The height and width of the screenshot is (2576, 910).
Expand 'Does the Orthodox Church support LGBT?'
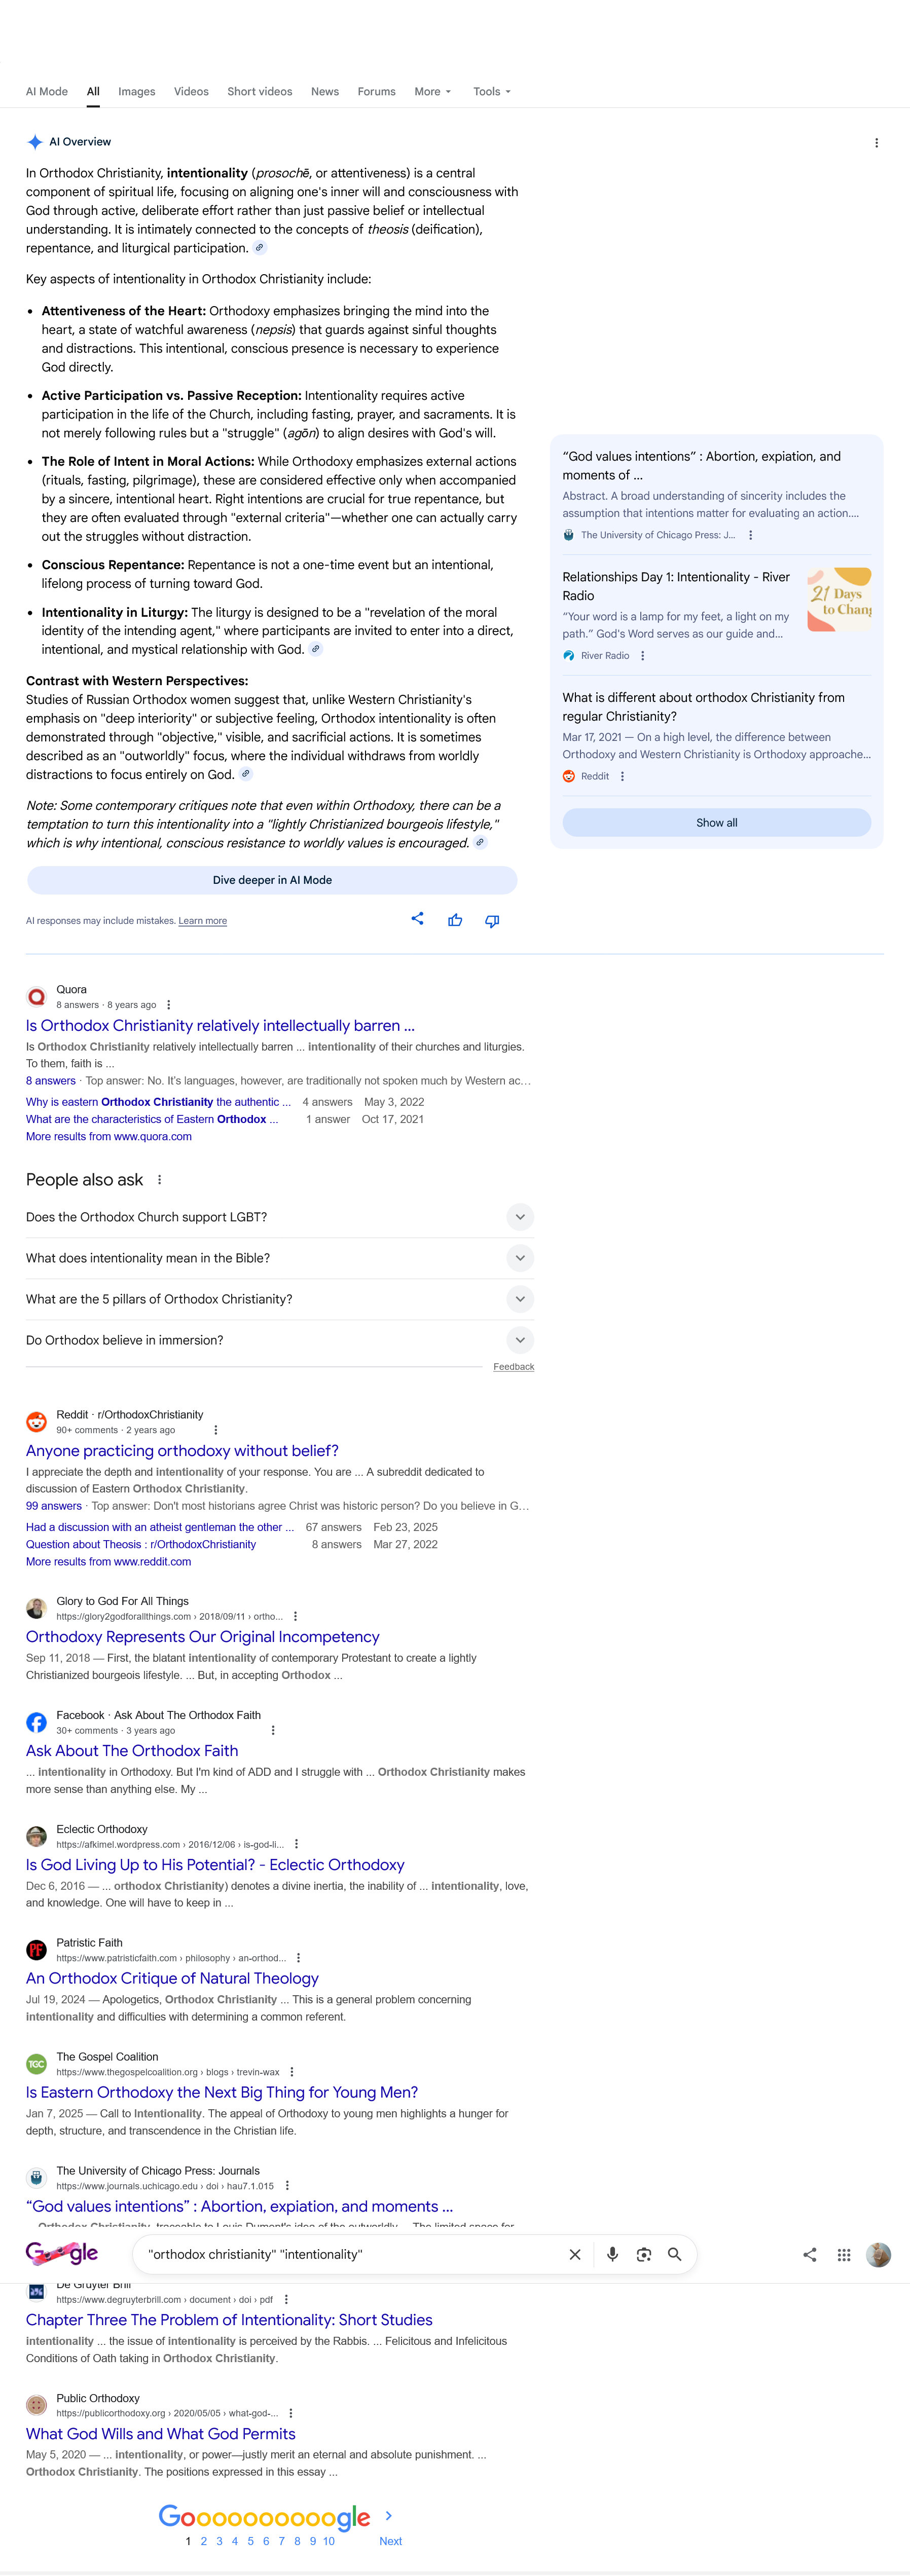coord(279,1217)
